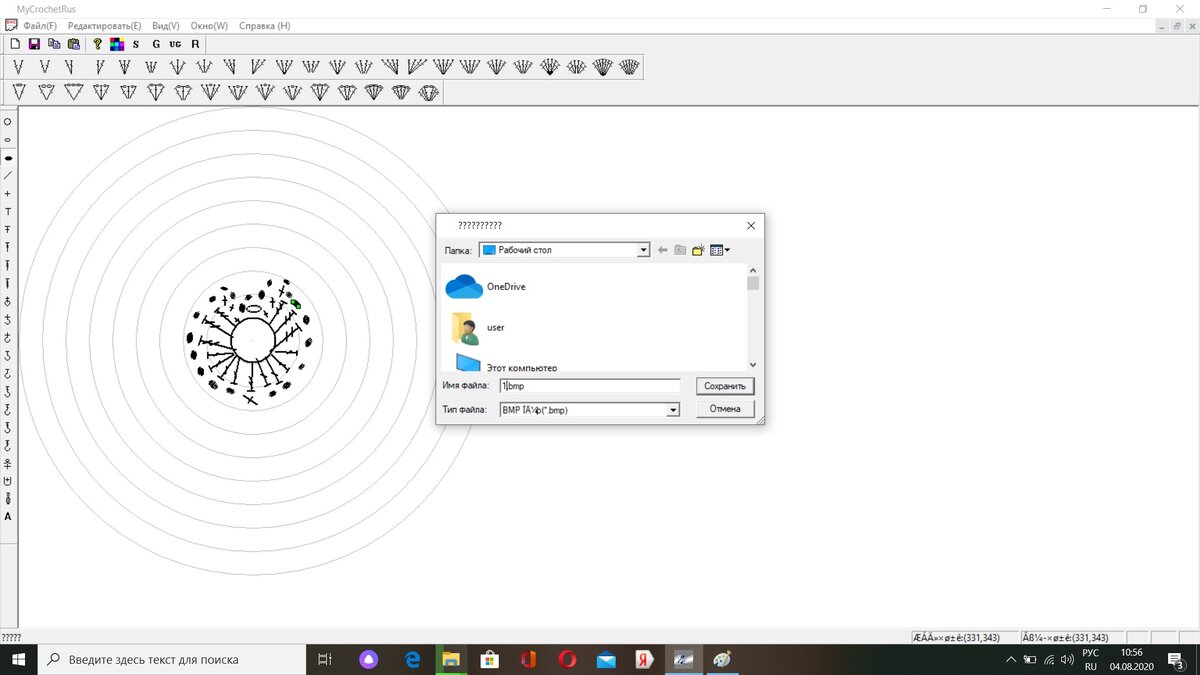Click the R toolbar button

point(195,44)
